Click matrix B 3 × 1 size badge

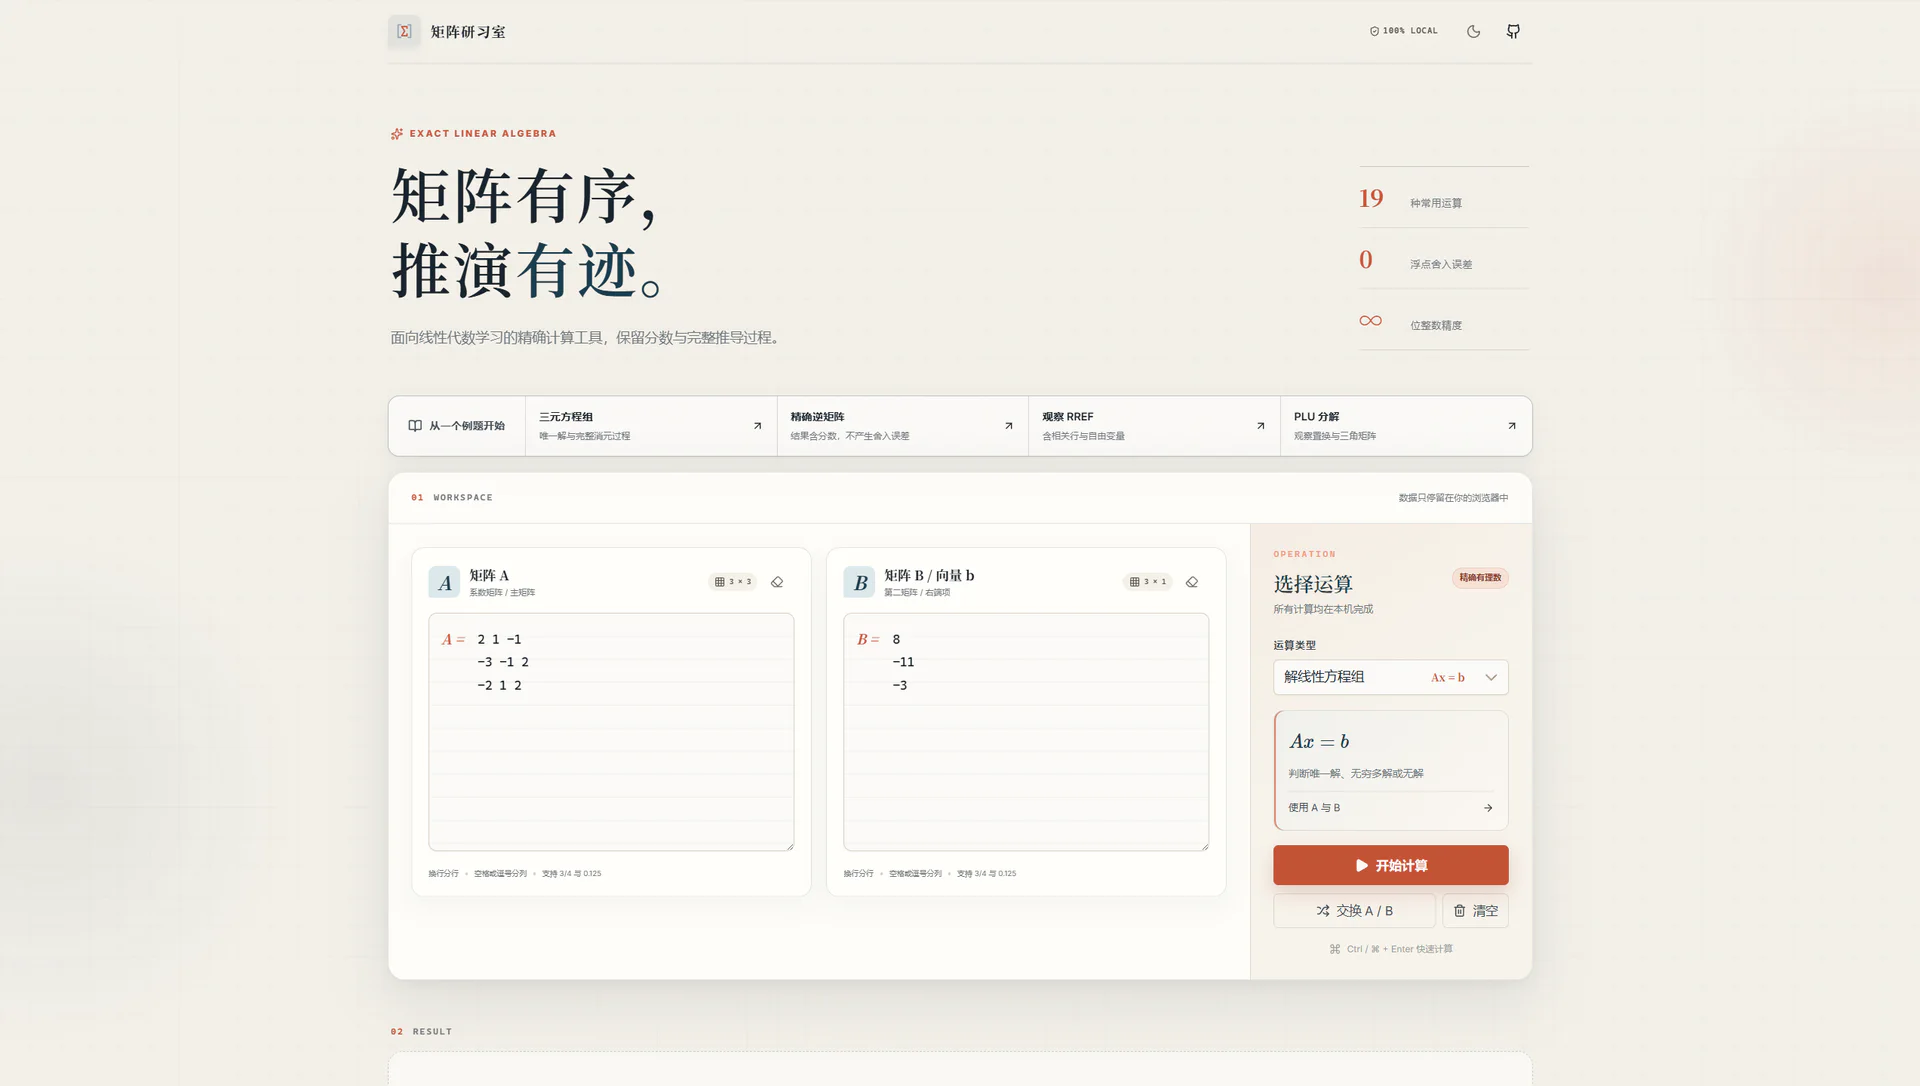click(x=1148, y=582)
